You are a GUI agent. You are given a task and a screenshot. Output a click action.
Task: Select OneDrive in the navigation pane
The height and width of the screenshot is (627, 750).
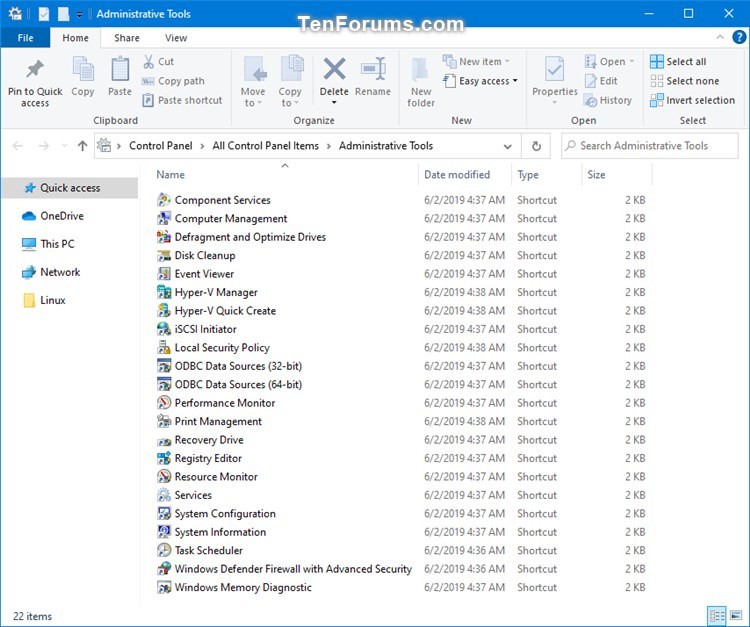[x=62, y=216]
